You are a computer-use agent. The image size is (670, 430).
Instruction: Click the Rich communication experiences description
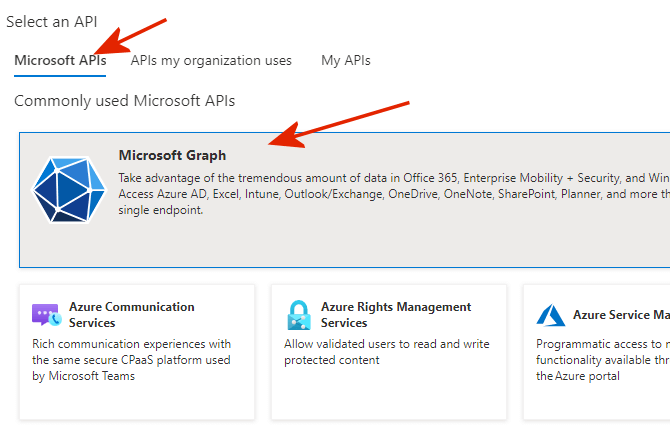(x=132, y=360)
